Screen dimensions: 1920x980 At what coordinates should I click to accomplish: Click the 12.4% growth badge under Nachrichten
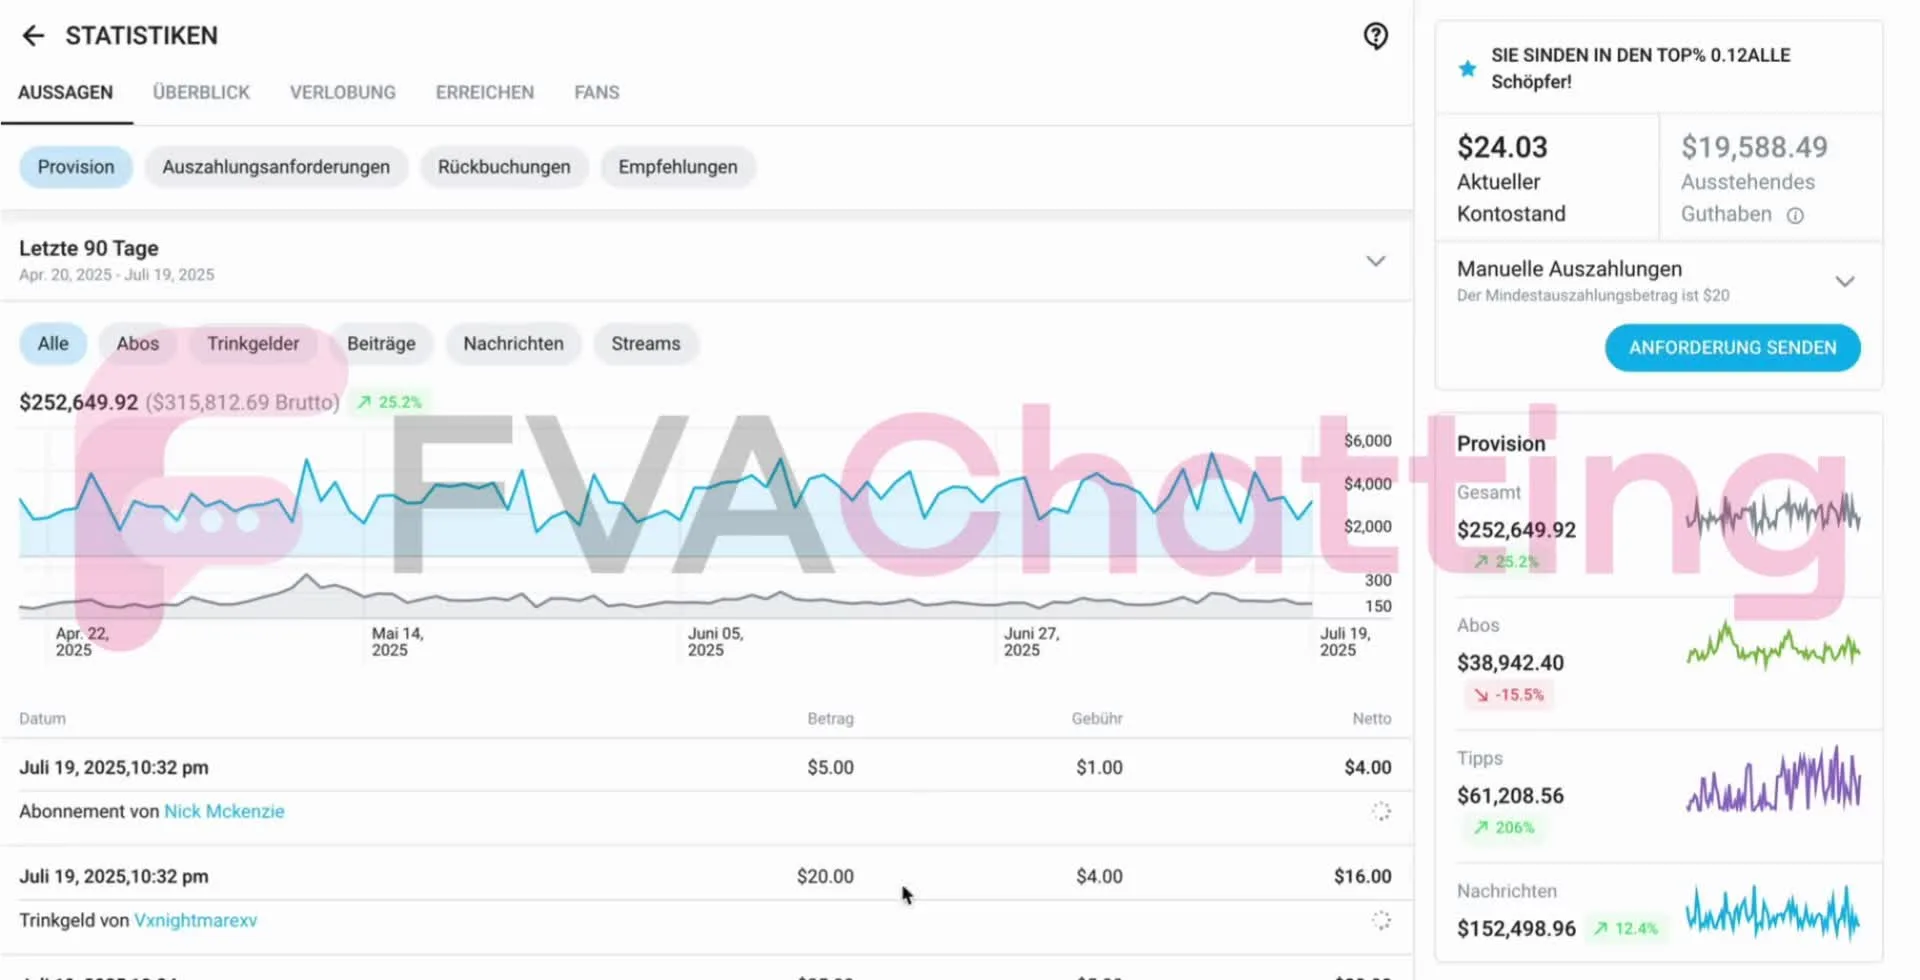pyautogui.click(x=1628, y=928)
